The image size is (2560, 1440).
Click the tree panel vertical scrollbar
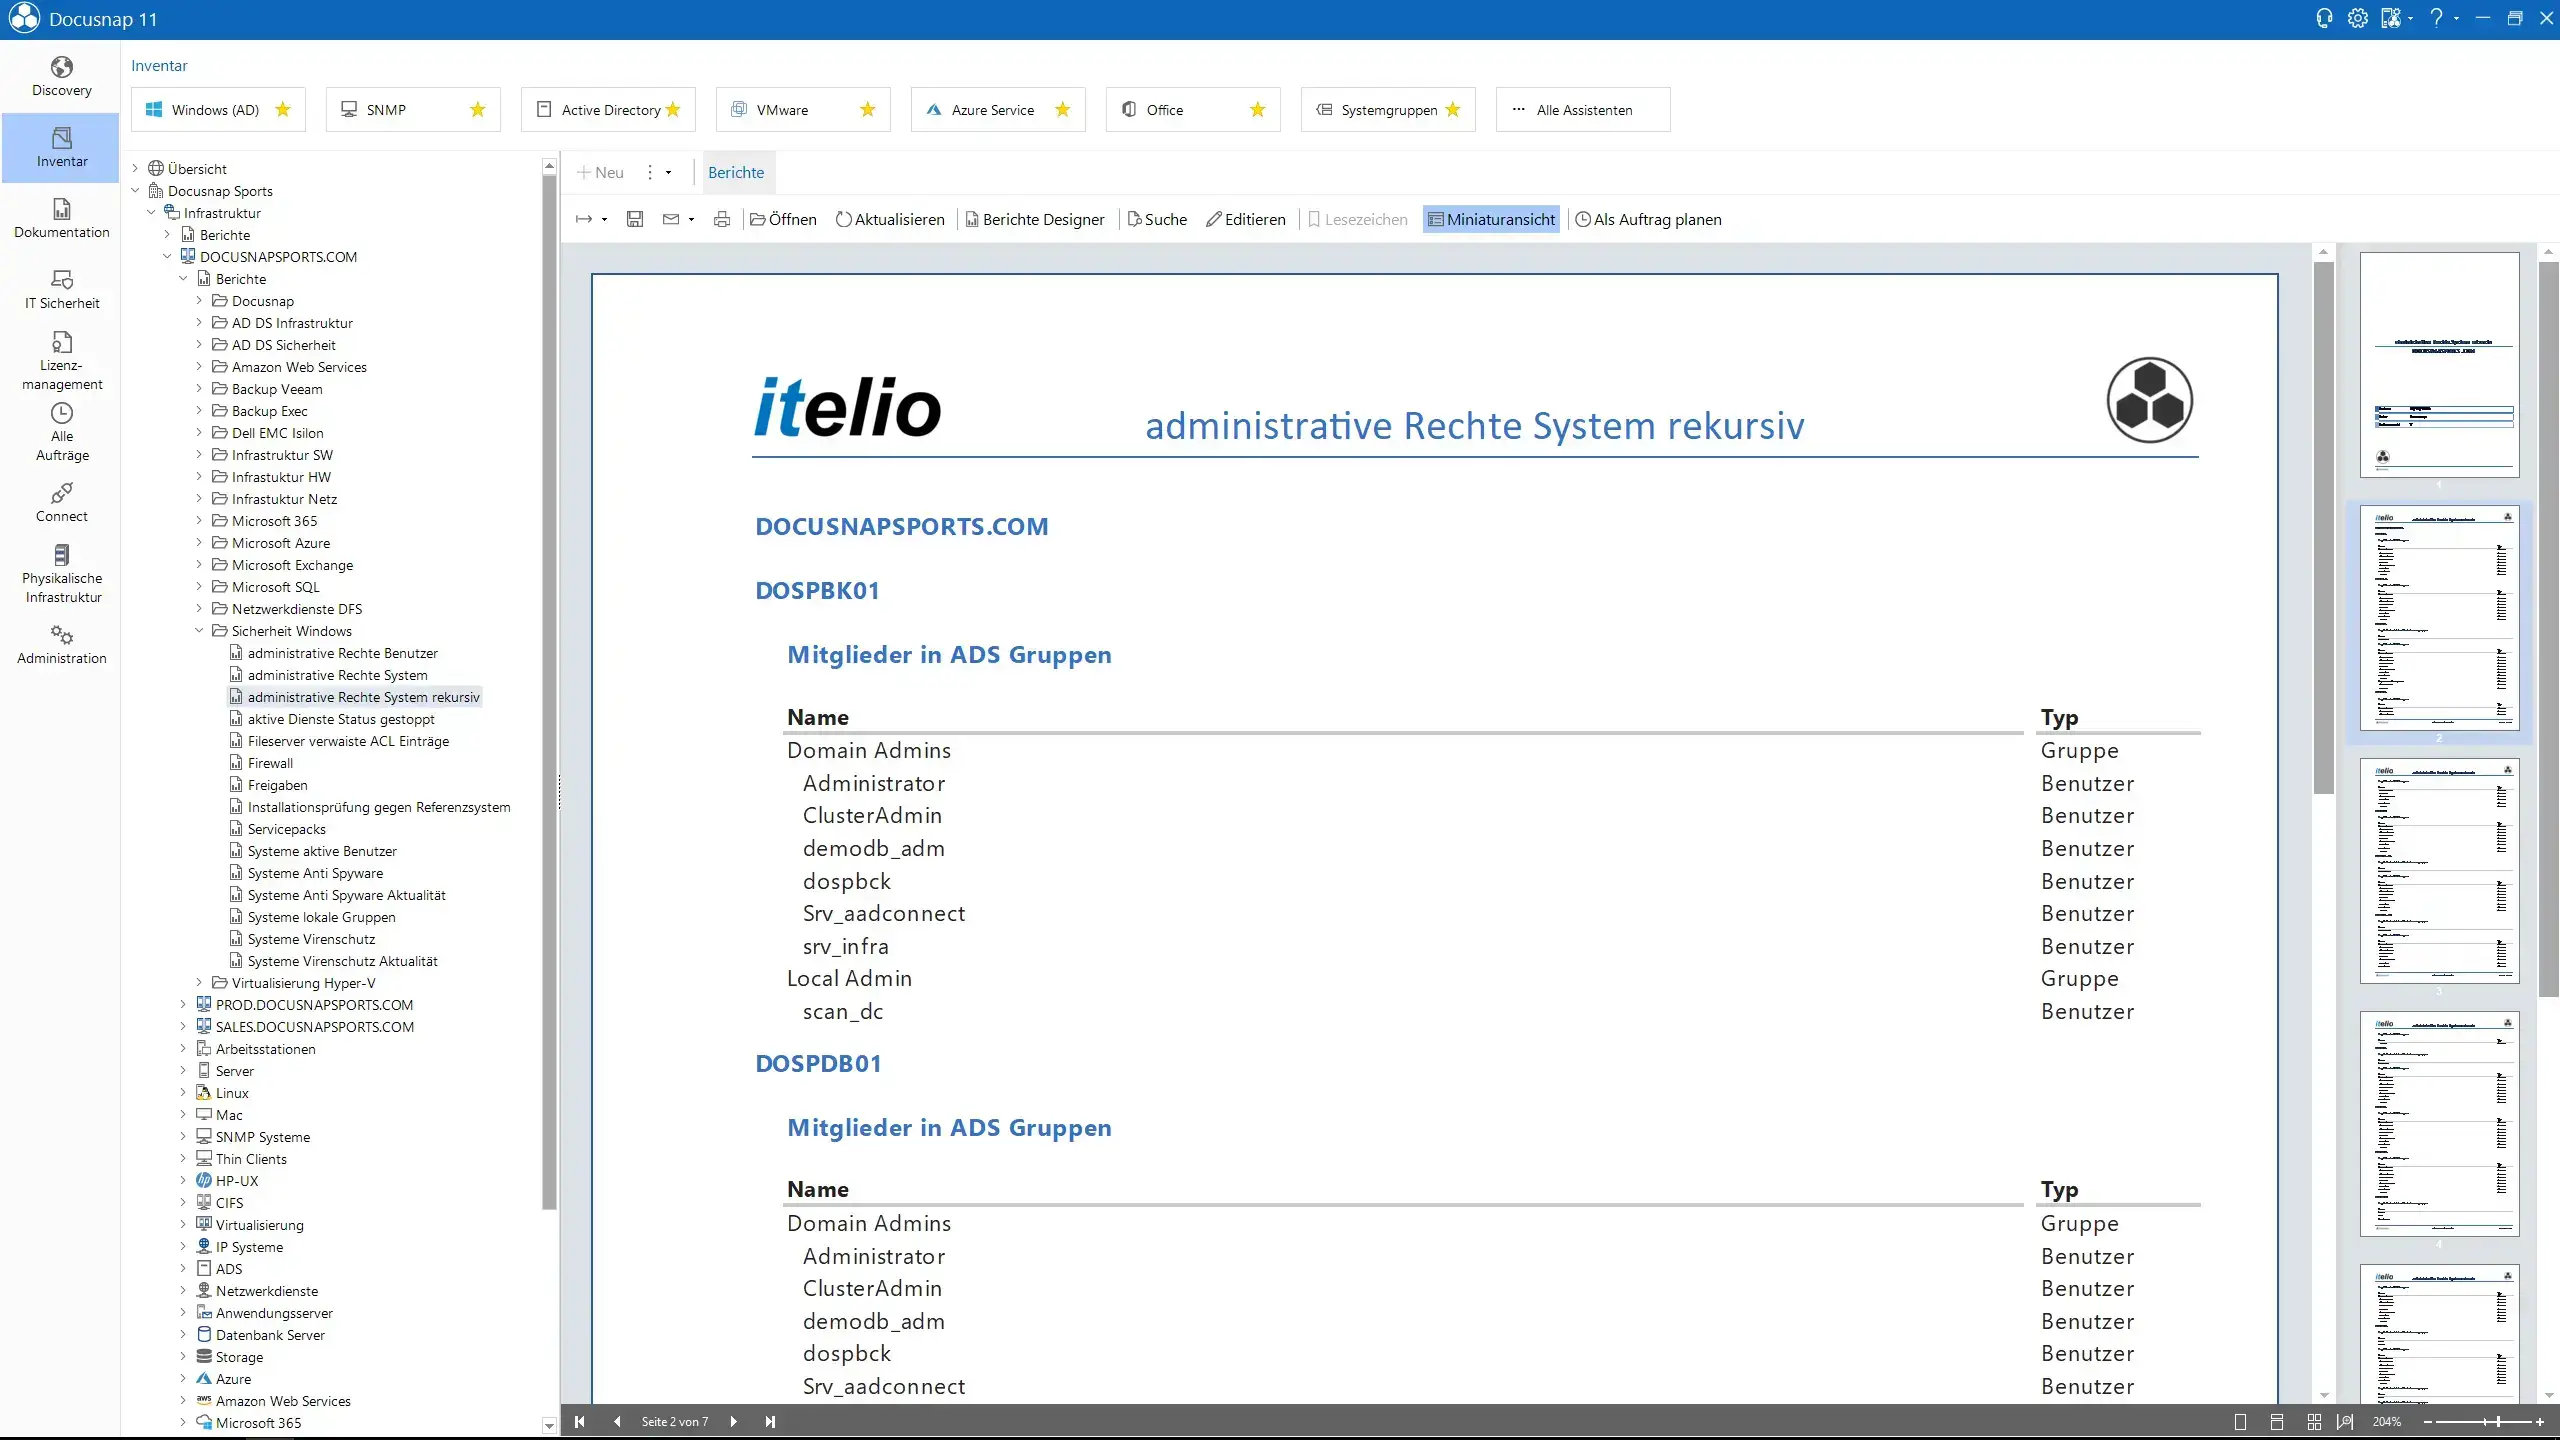pos(549,690)
